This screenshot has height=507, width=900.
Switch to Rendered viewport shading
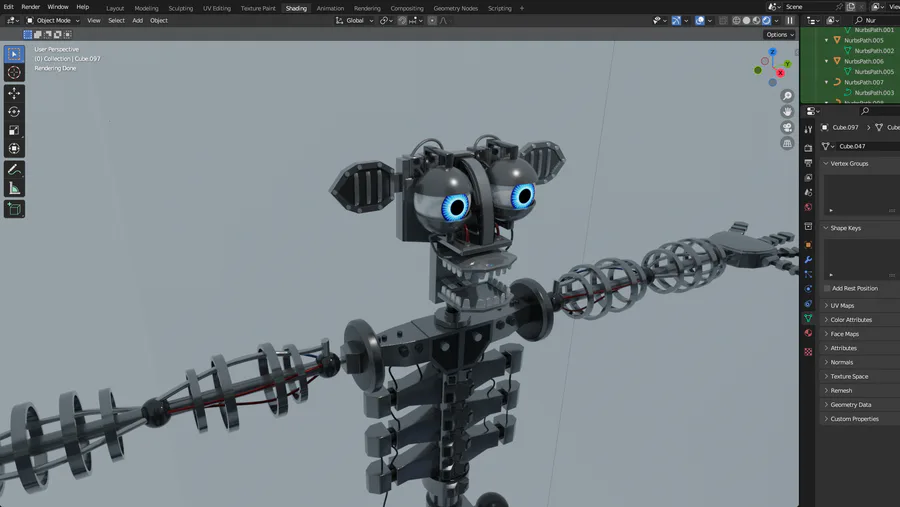point(766,21)
